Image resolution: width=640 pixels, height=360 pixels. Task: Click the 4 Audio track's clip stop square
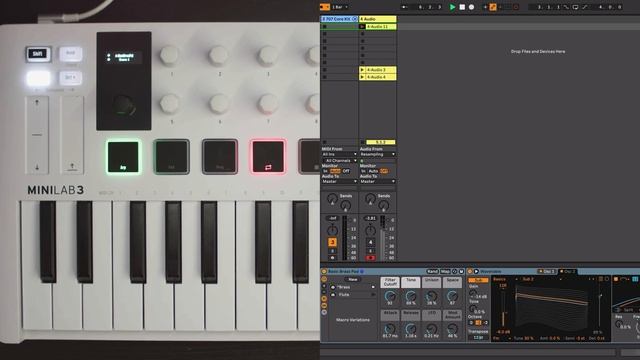[362, 142]
